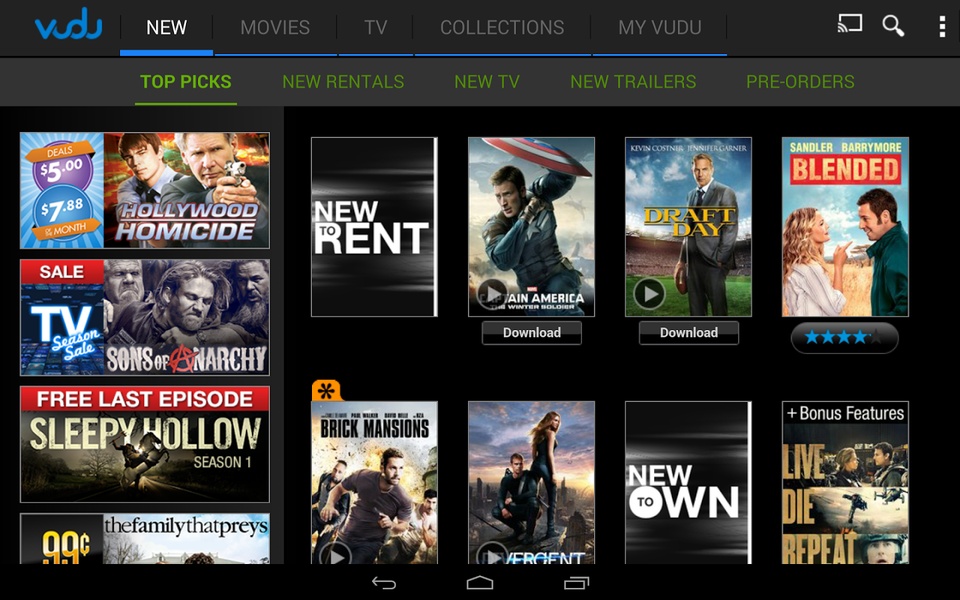Viewport: 960px width, 600px height.
Task: Tap the orange asterisk badge on Brick Mansions
Action: coord(326,390)
